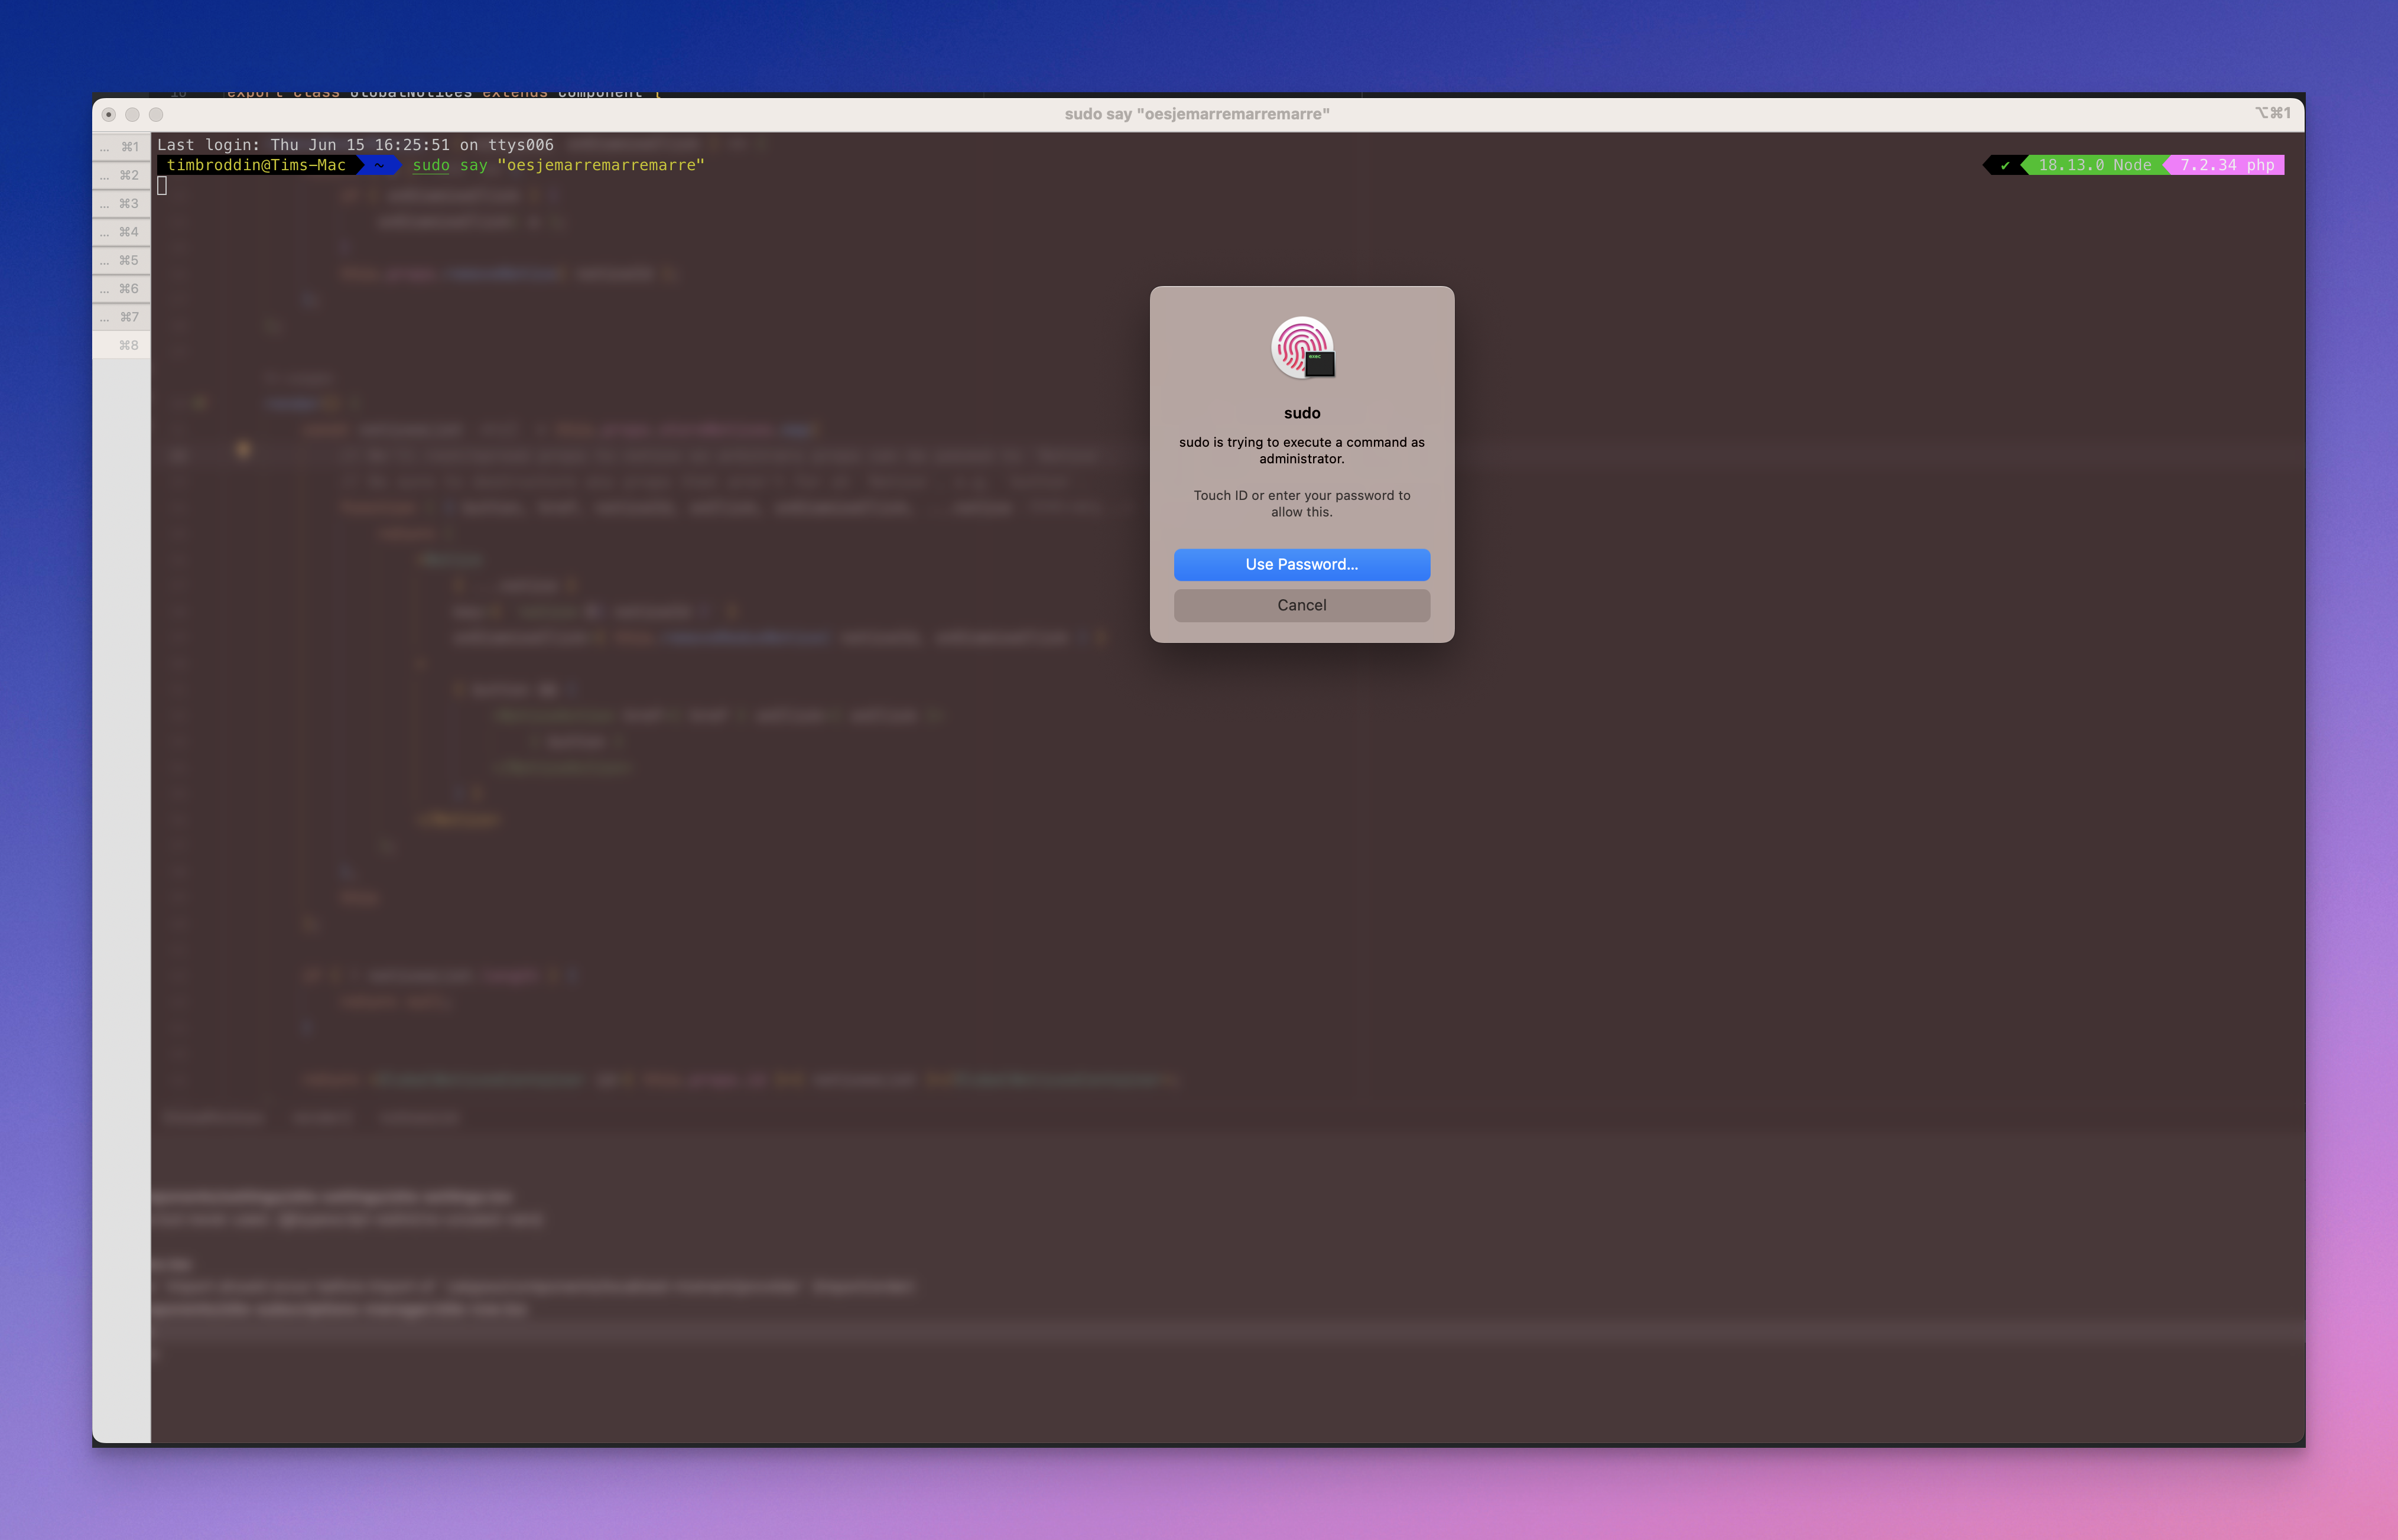Click the terminal block cursor
The height and width of the screenshot is (1540, 2398).
point(162,185)
